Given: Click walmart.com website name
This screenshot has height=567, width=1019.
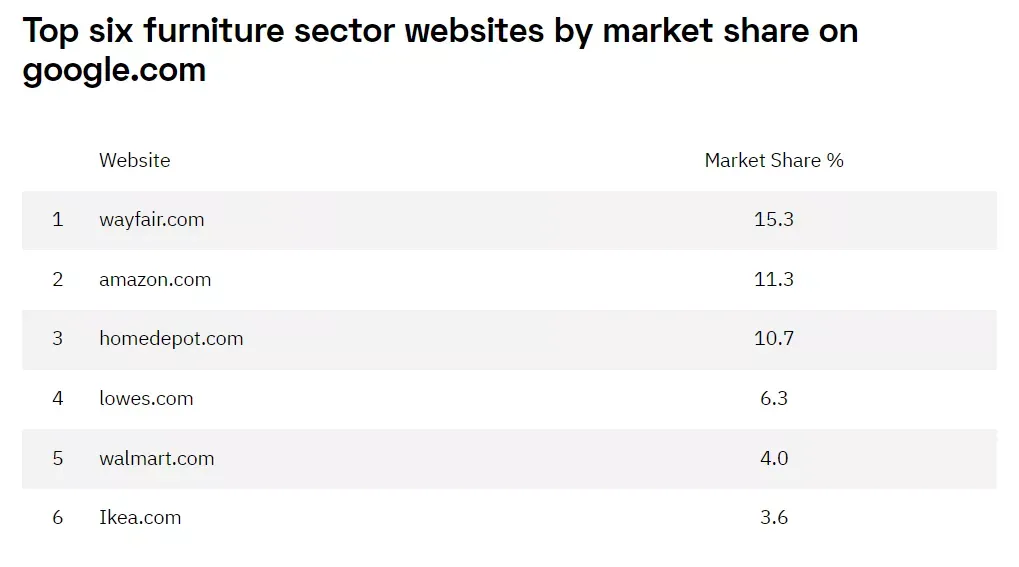Looking at the screenshot, I should [157, 458].
